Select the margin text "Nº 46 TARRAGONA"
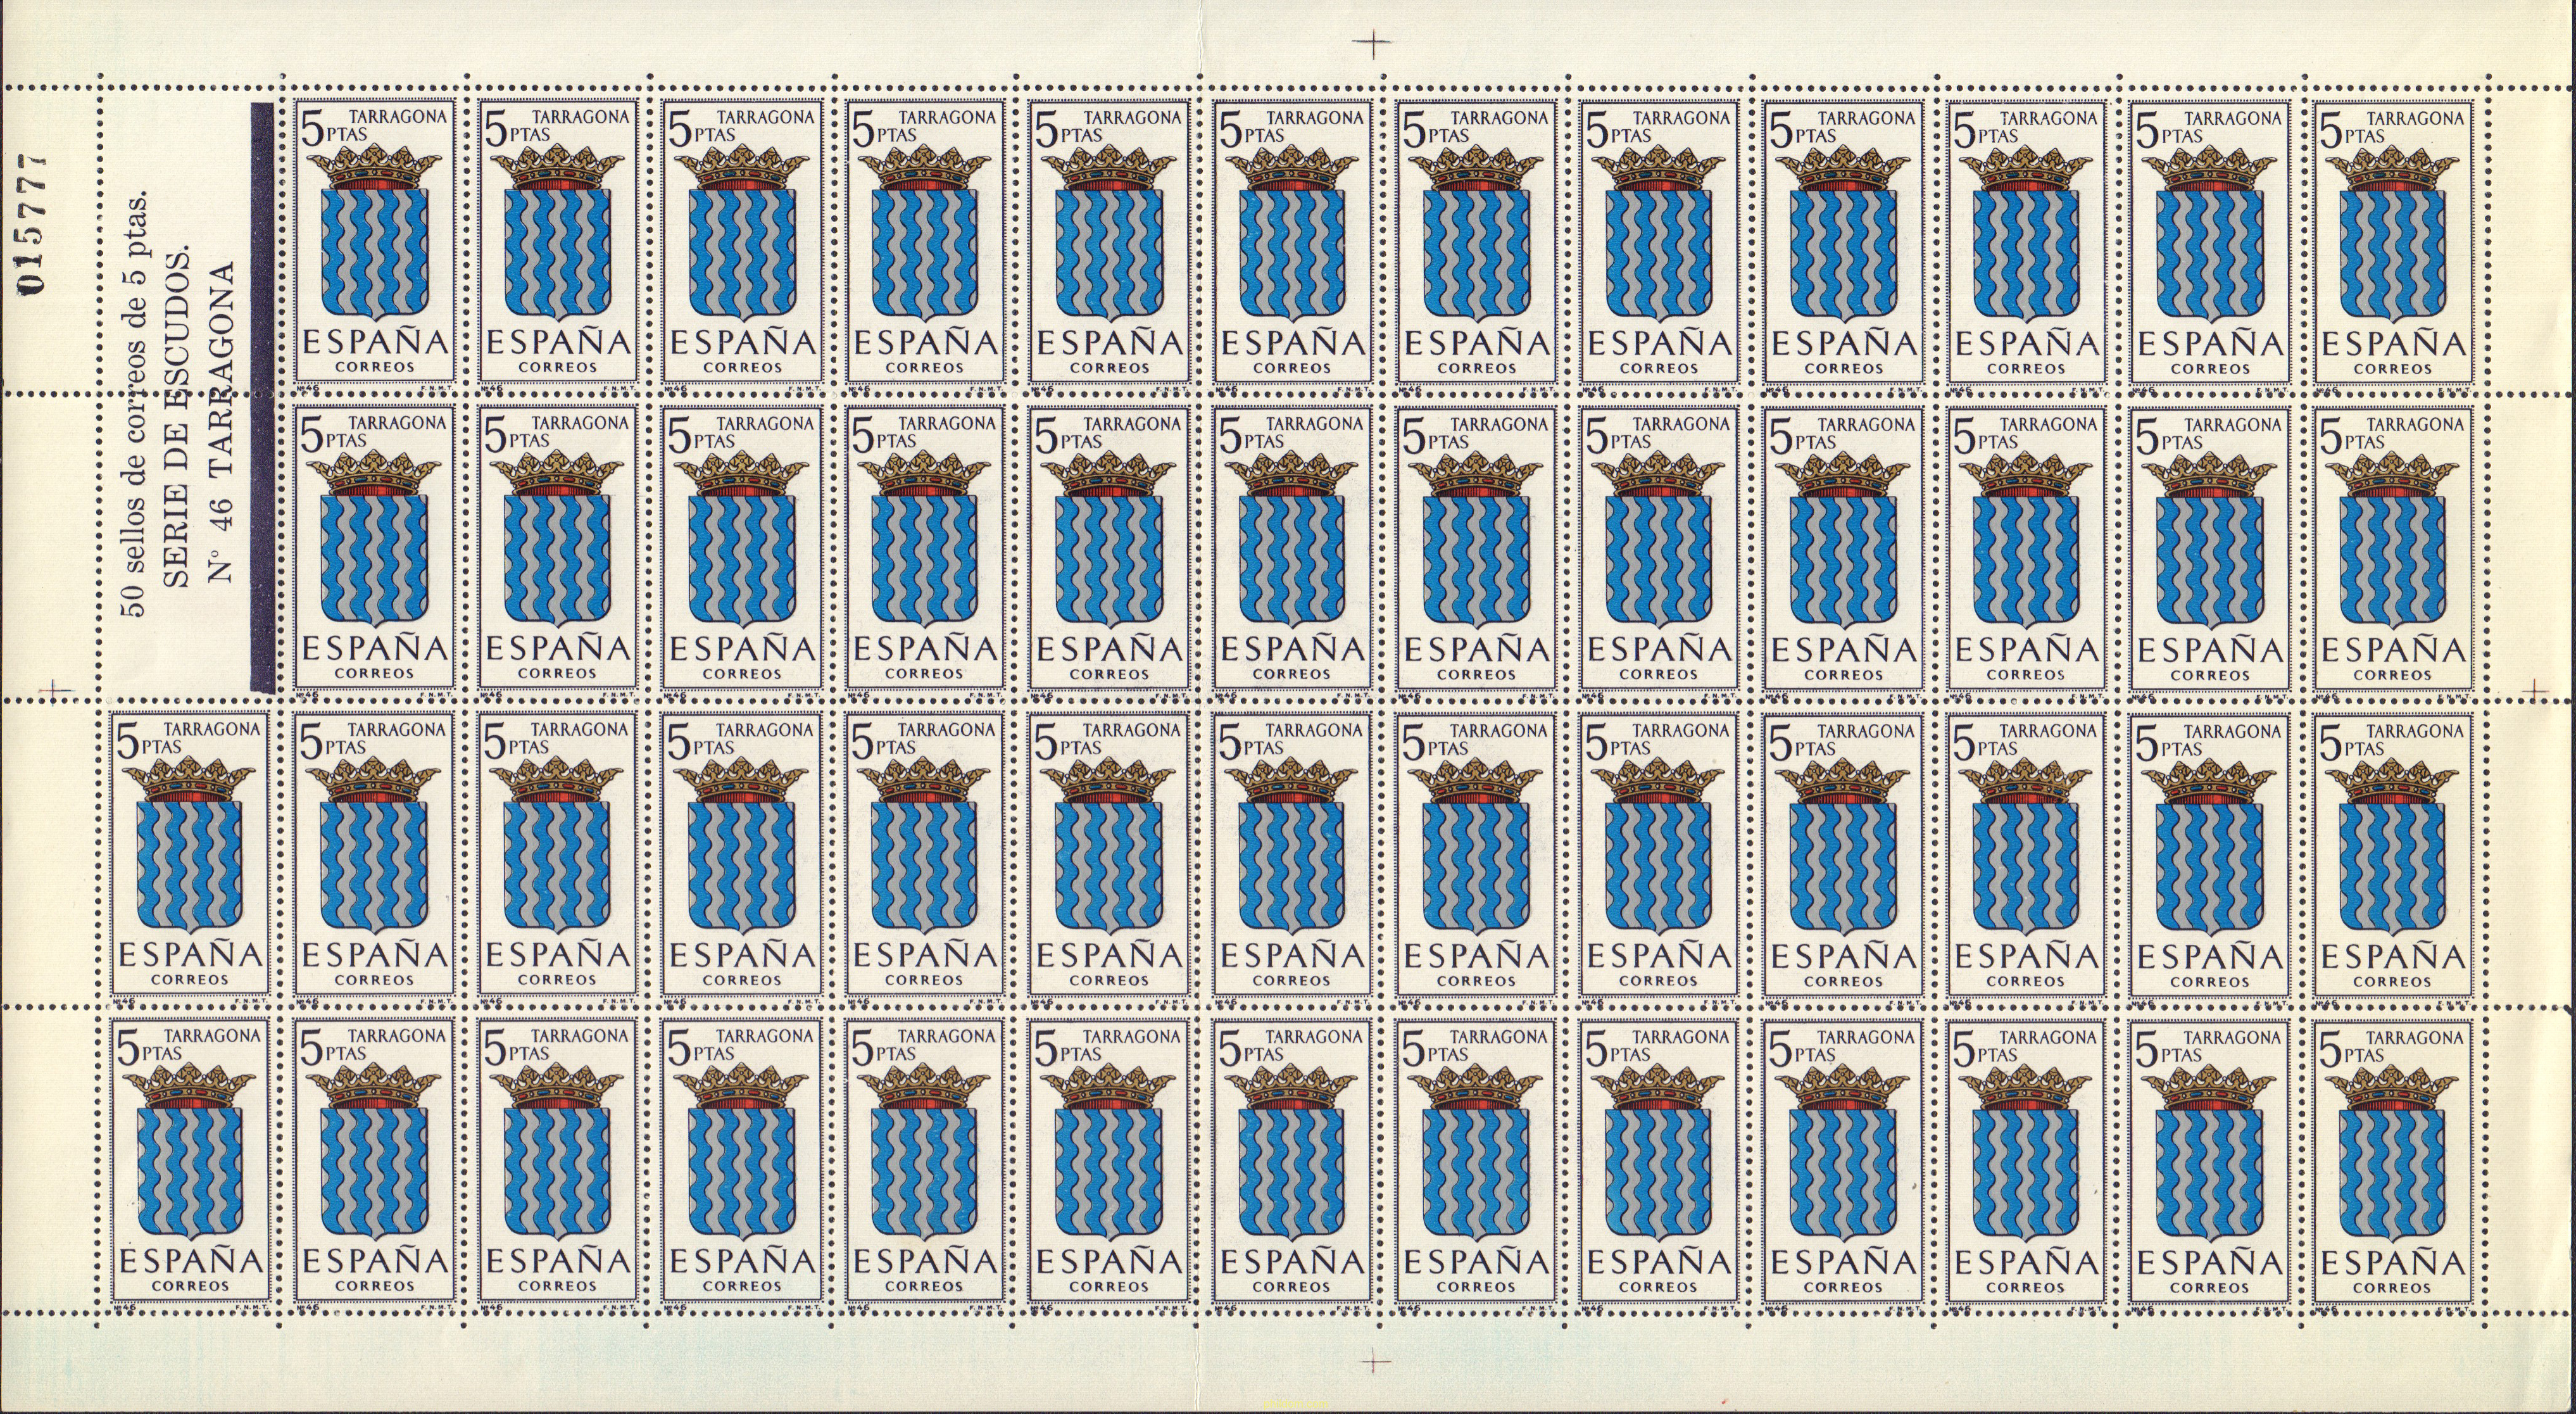 coord(222,421)
